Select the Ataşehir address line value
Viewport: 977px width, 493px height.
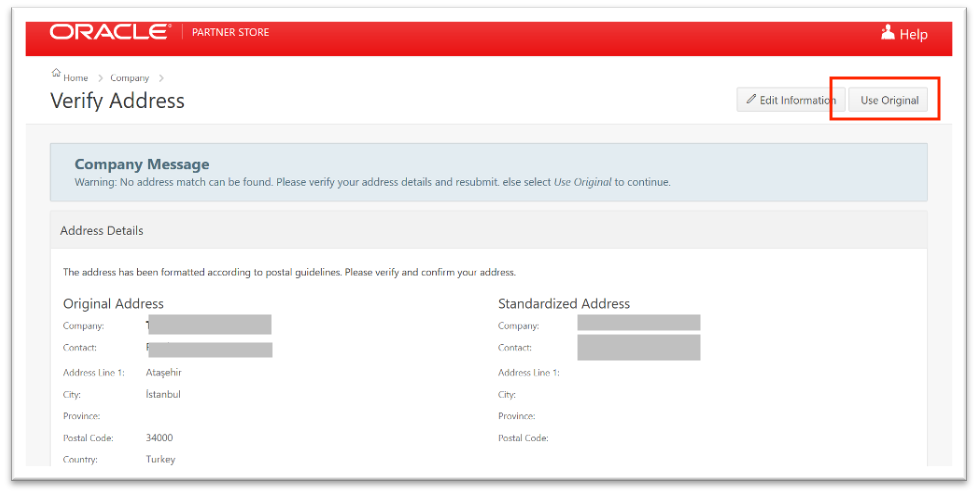[163, 373]
